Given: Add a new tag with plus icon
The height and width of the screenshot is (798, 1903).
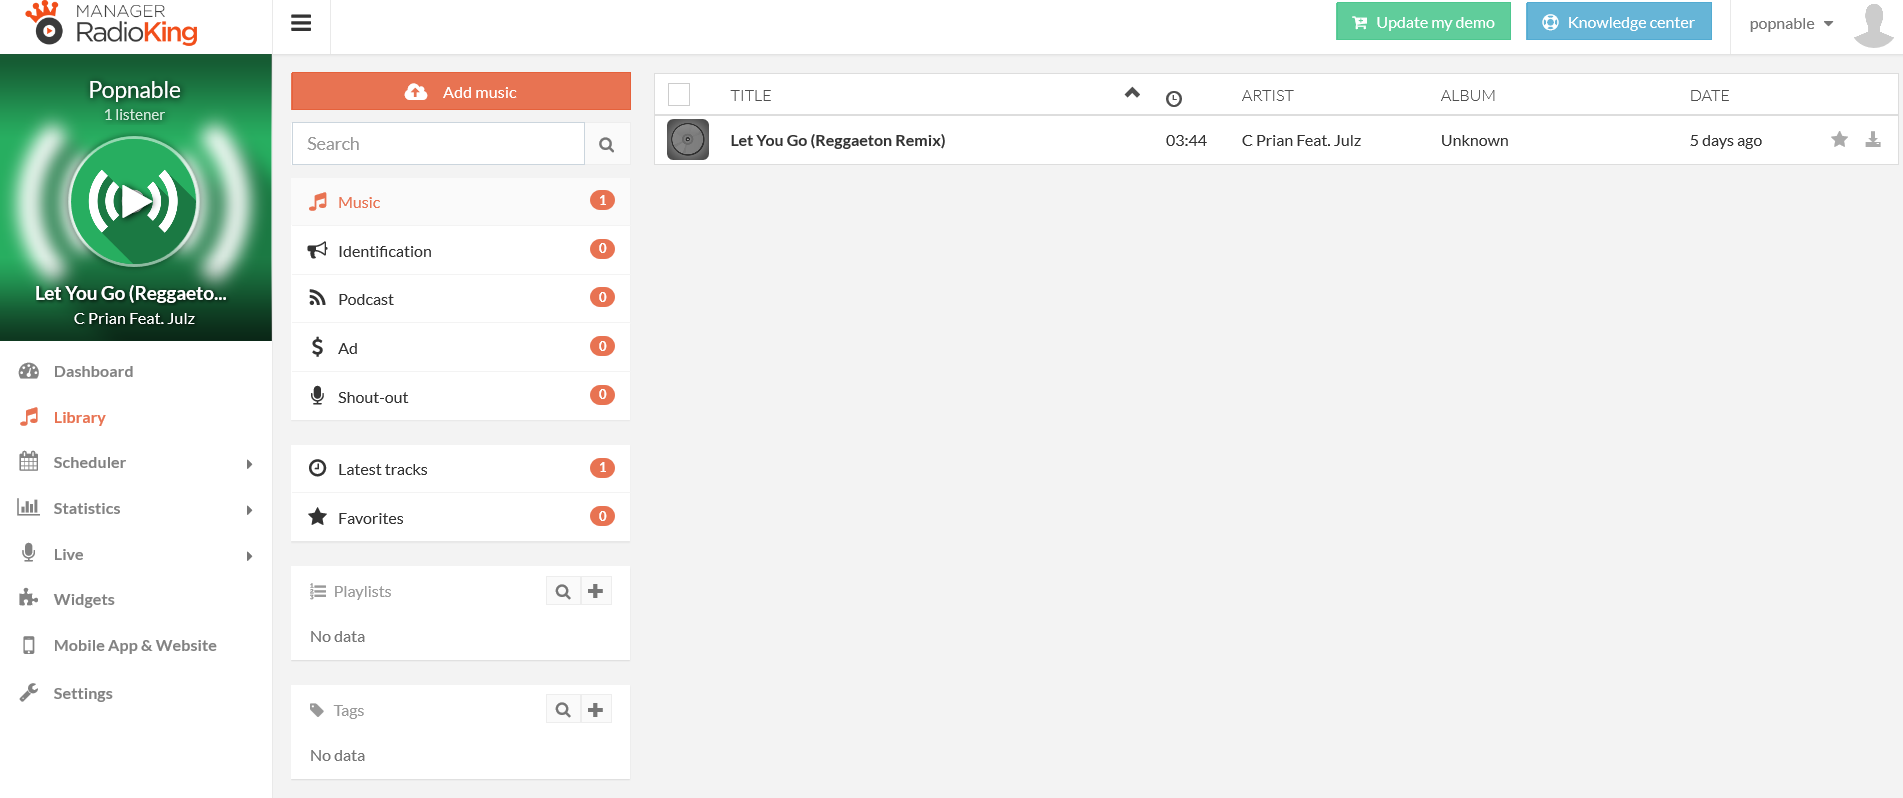Looking at the screenshot, I should pyautogui.click(x=596, y=710).
